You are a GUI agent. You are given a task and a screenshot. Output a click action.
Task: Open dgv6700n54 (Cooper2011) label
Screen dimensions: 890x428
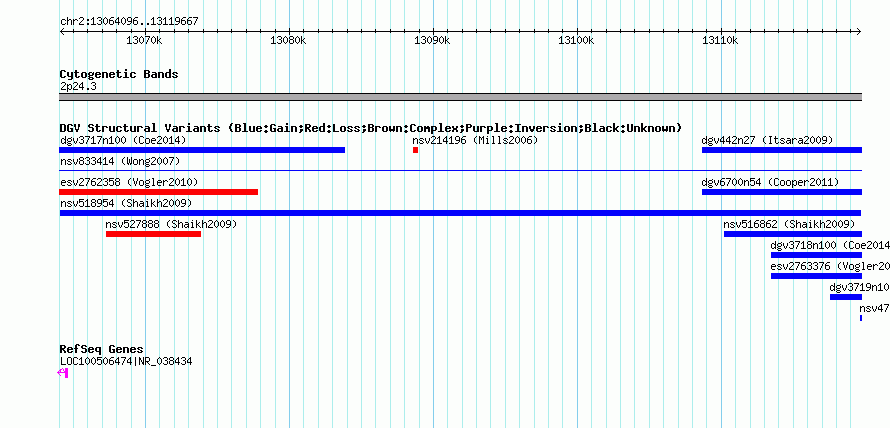[x=770, y=182]
